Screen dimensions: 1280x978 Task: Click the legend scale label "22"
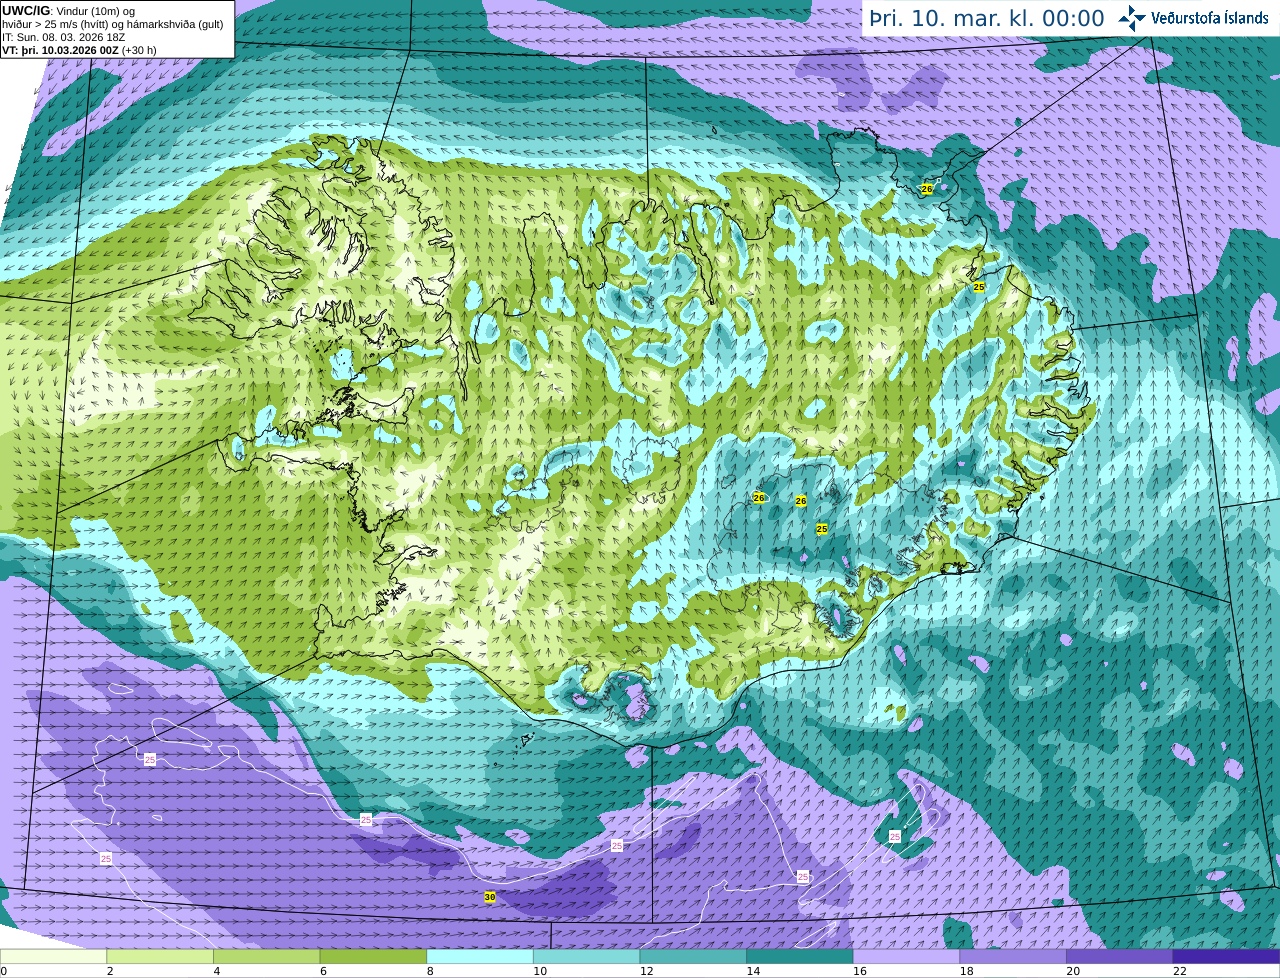click(1180, 971)
